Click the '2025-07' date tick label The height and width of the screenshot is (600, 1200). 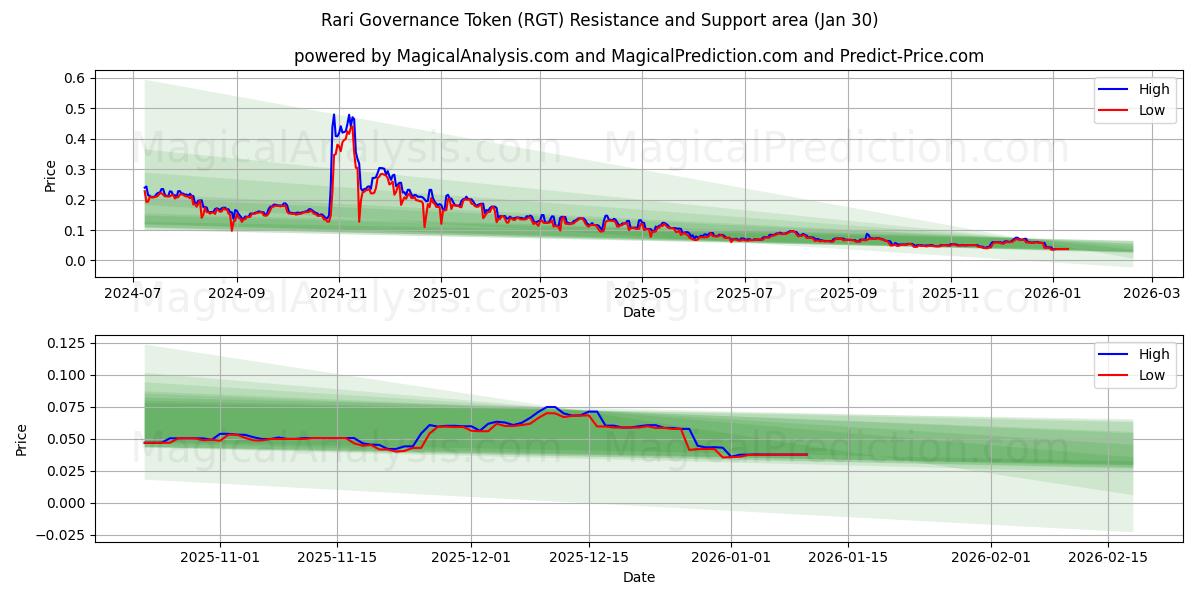click(743, 293)
